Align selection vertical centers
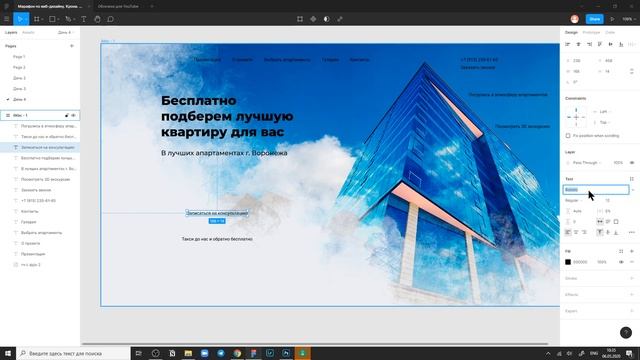Viewport: 640px width, 360px height. [611, 44]
